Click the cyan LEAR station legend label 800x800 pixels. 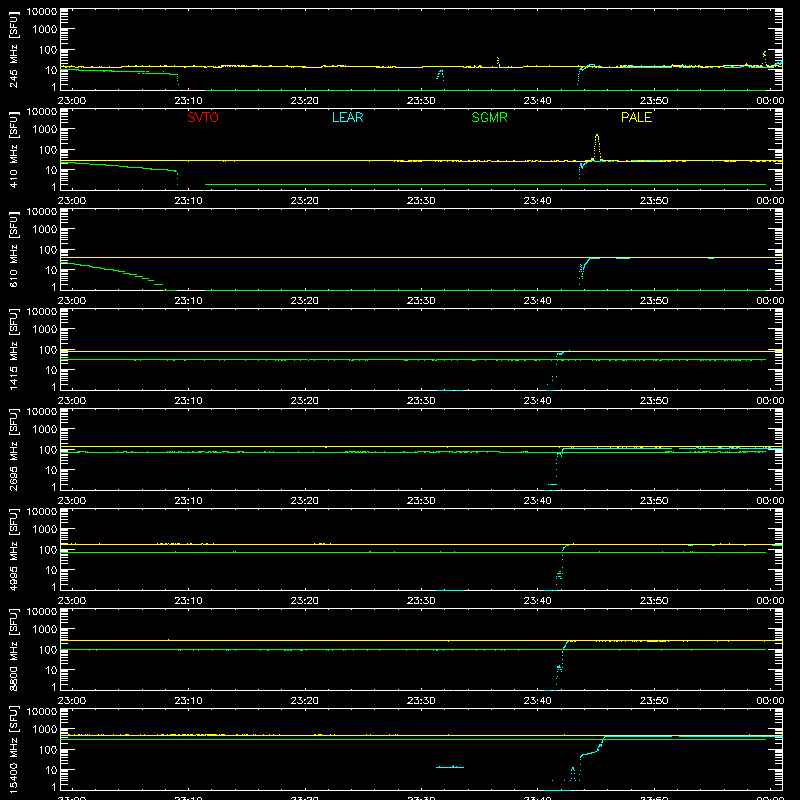point(347,117)
